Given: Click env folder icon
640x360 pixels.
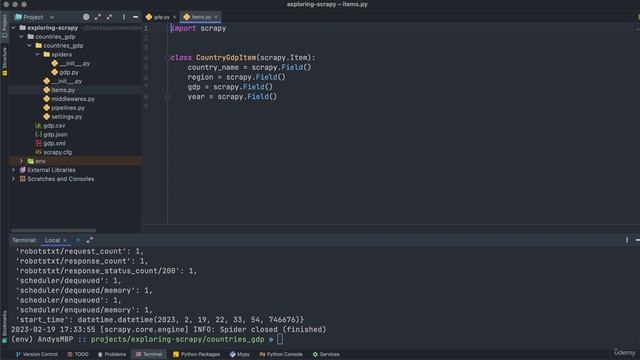Looking at the screenshot, I should point(31,161).
